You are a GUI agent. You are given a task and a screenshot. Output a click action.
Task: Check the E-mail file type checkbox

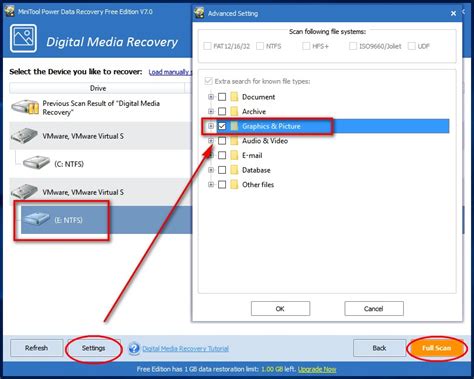coord(222,155)
